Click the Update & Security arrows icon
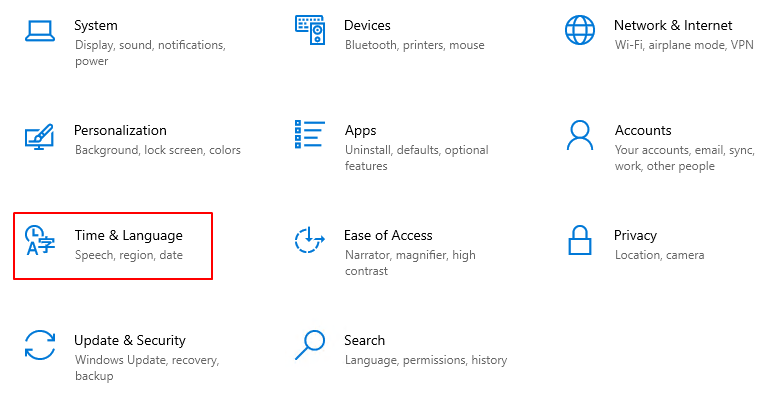This screenshot has width=774, height=402. pyautogui.click(x=40, y=345)
